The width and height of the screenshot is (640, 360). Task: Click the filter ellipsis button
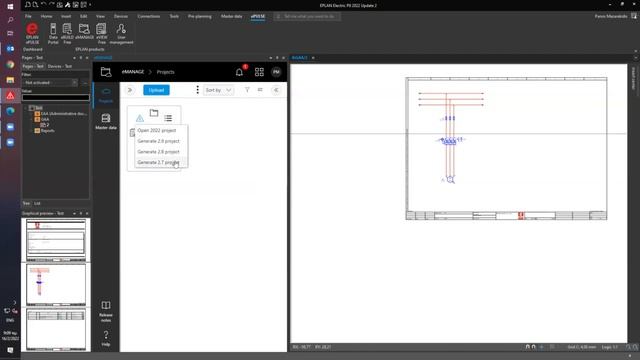click(85, 83)
